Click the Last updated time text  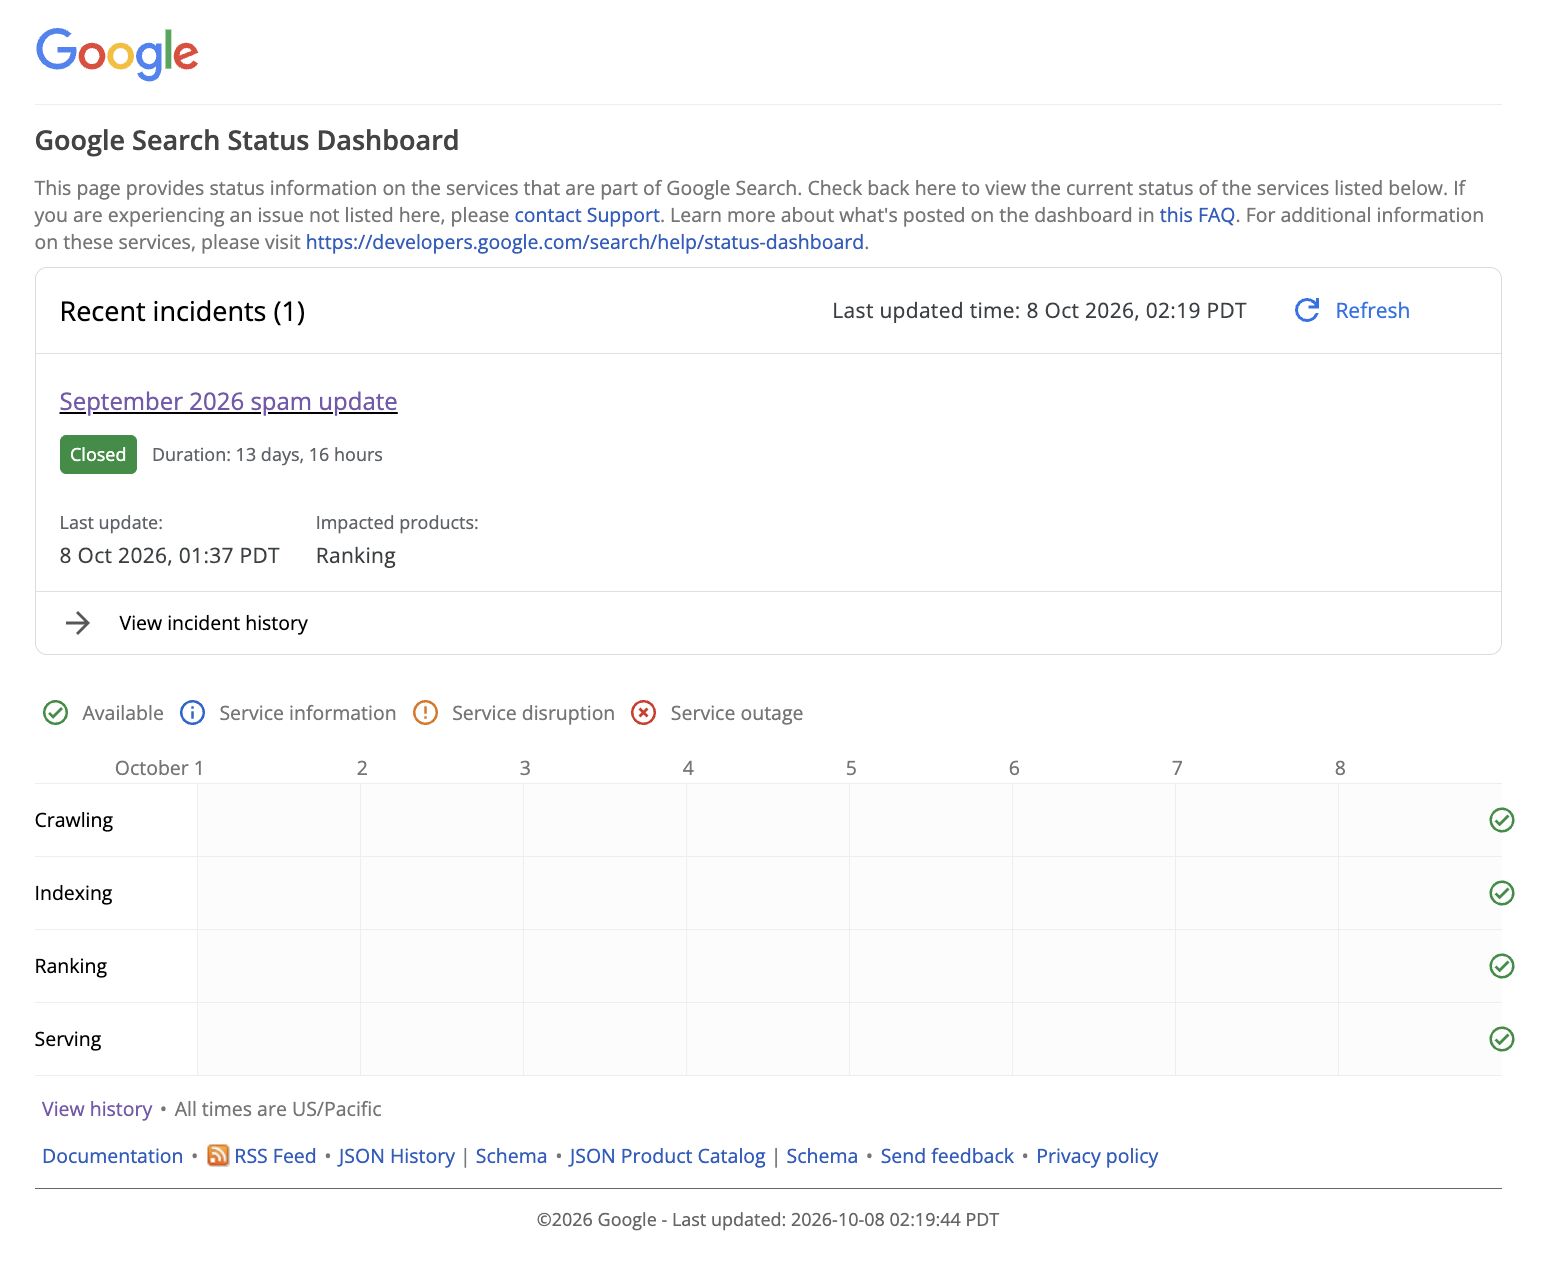[x=1039, y=310]
